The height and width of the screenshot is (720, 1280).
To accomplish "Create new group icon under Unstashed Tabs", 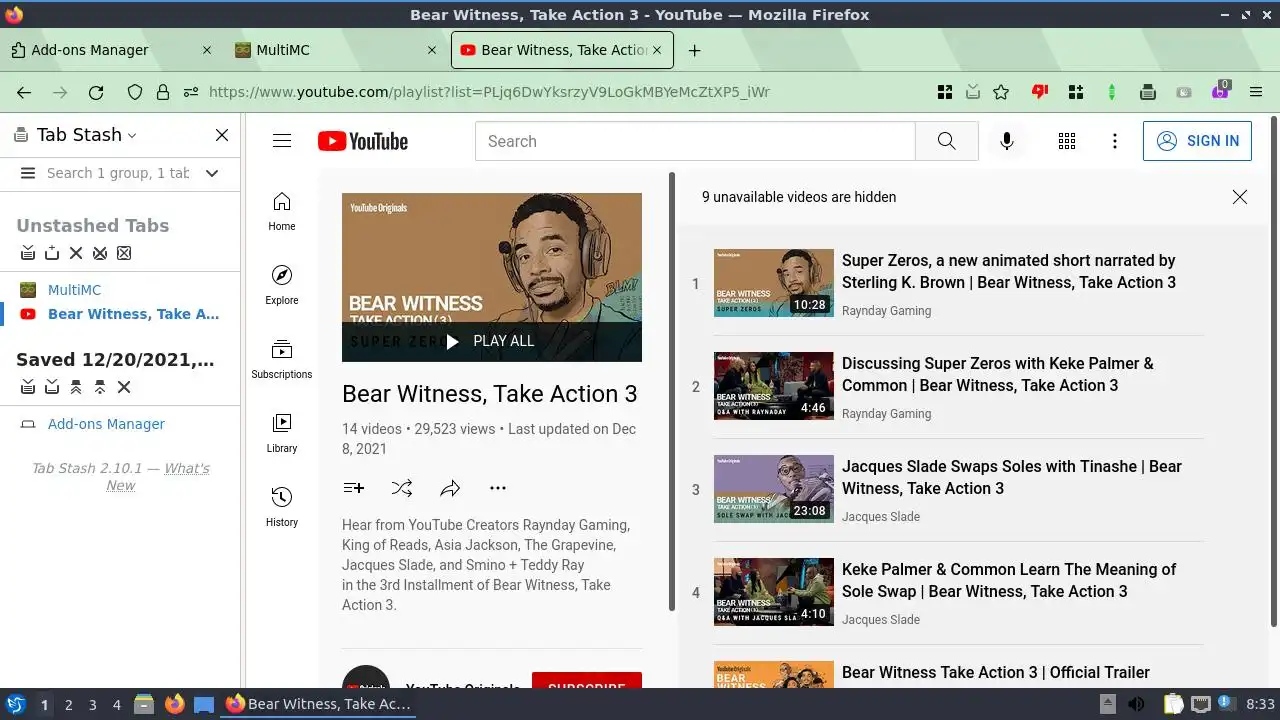I will [52, 253].
